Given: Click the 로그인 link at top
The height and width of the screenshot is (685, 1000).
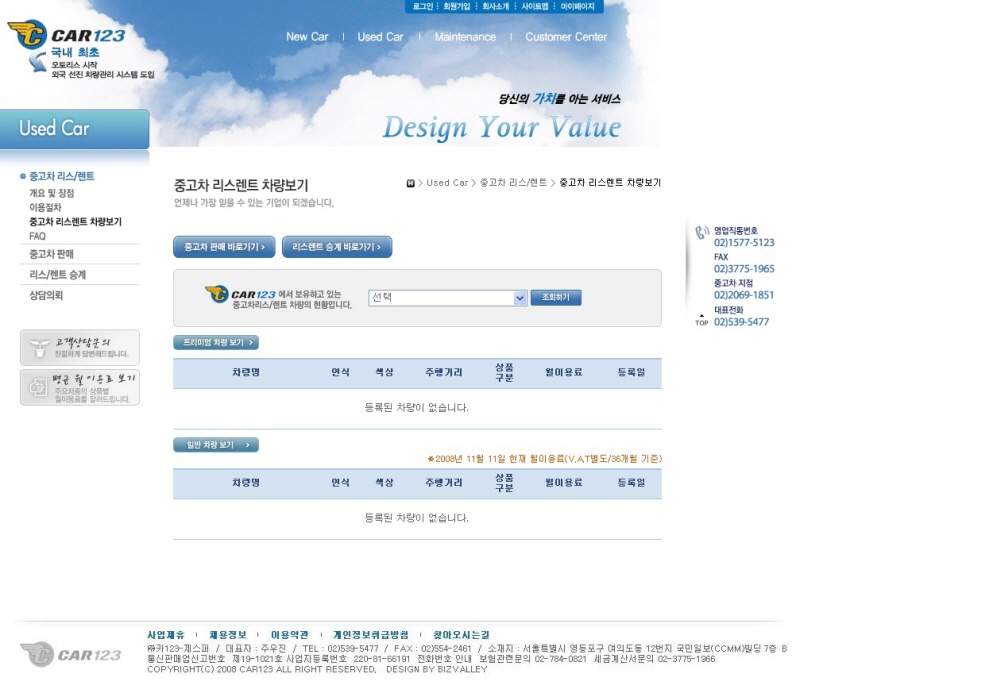Looking at the screenshot, I should [422, 6].
